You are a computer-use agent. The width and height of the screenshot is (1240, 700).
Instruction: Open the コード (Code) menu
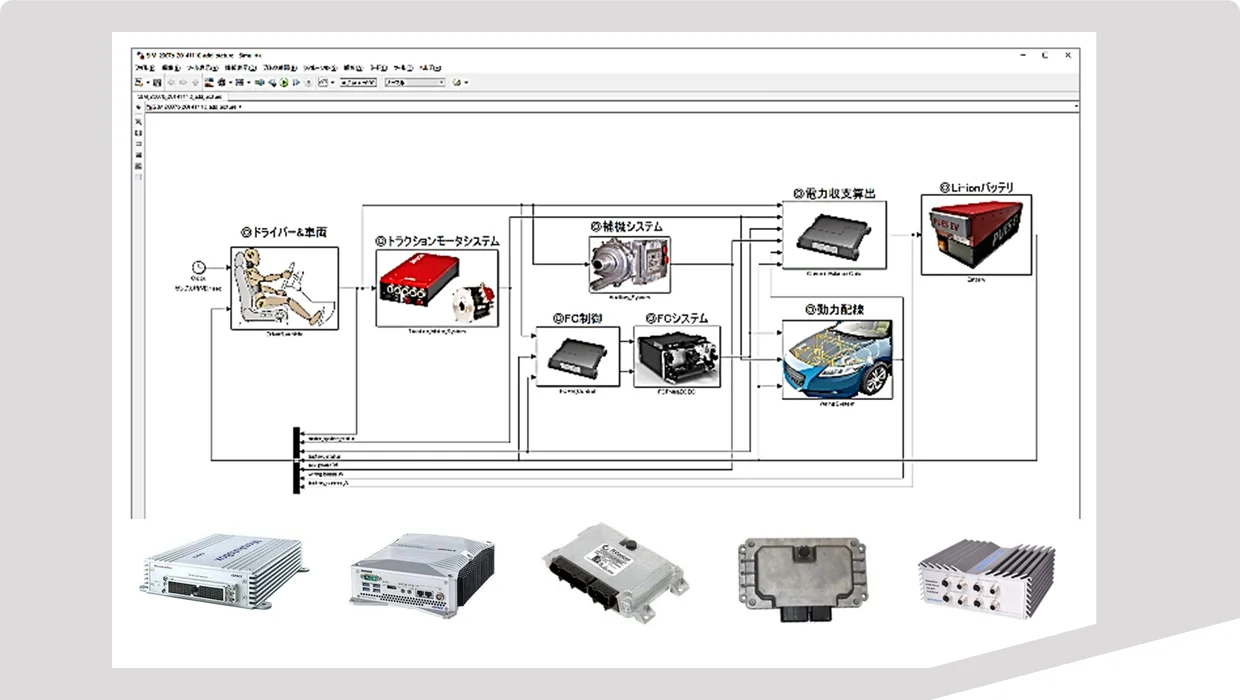click(379, 68)
